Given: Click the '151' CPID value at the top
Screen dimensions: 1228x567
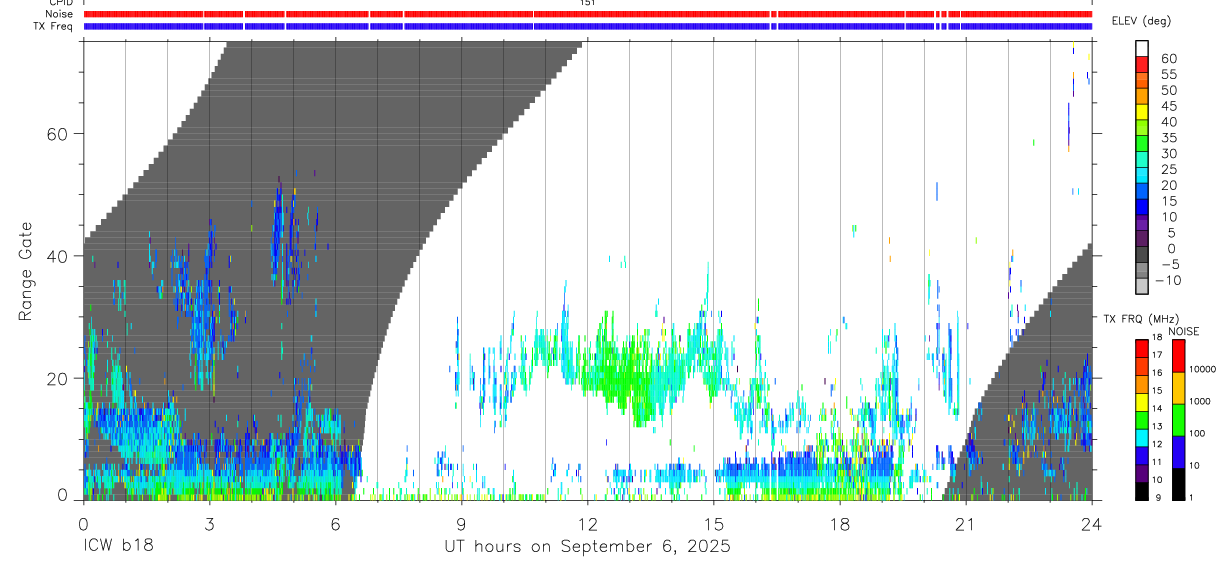Looking at the screenshot, I should (x=588, y=3).
